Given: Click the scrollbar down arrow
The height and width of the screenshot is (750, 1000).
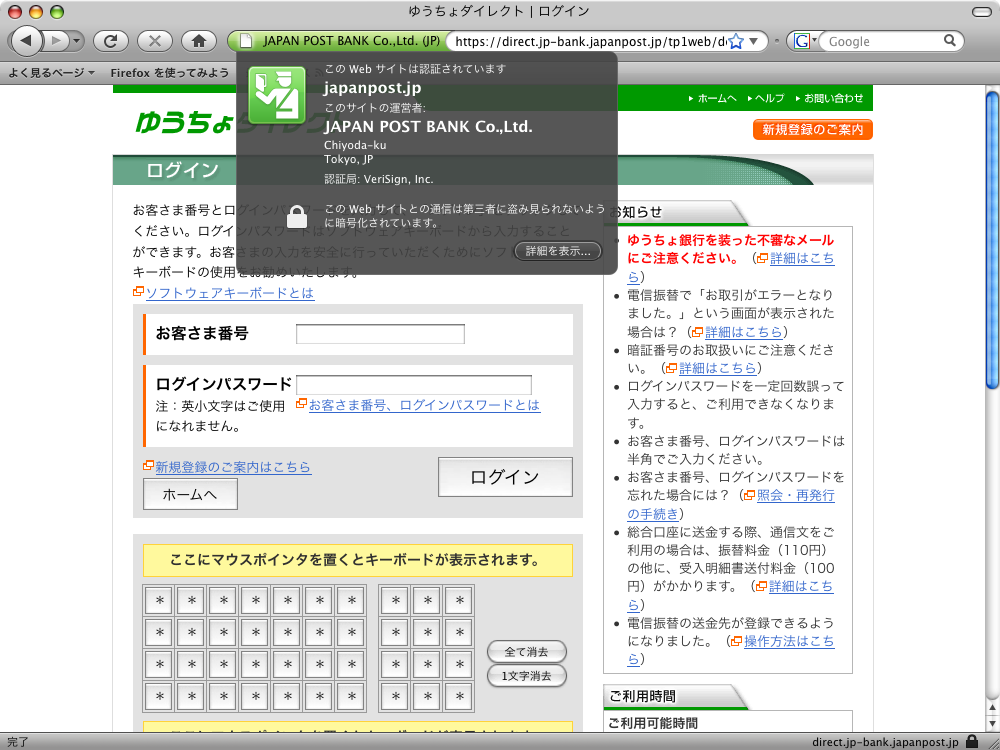Looking at the screenshot, I should click(x=992, y=724).
